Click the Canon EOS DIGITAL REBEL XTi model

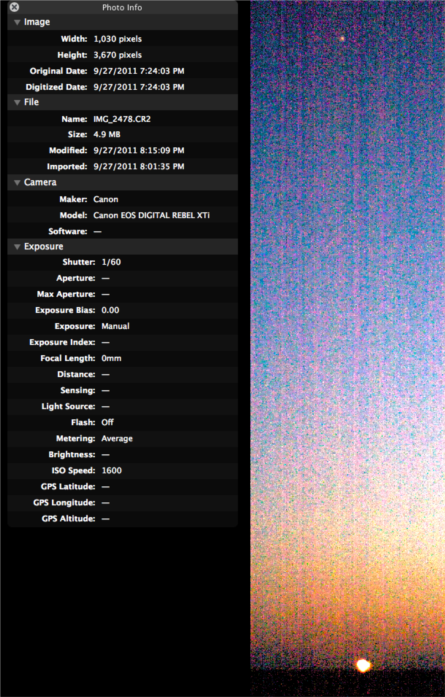pos(152,215)
